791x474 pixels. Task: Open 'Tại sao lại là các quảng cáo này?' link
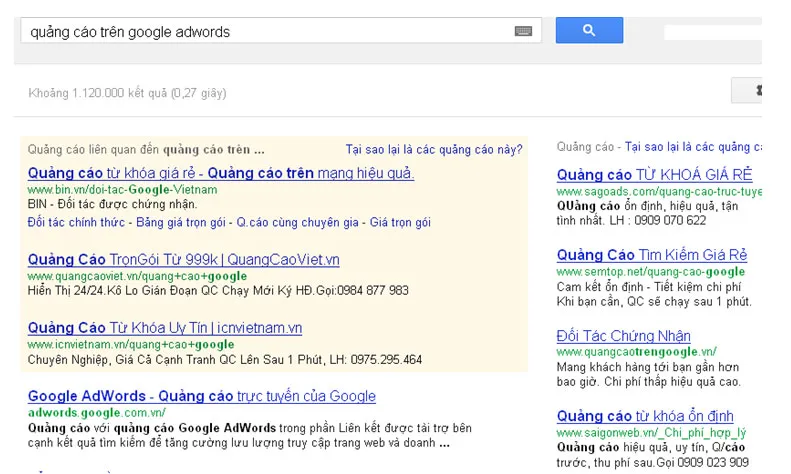tap(434, 150)
